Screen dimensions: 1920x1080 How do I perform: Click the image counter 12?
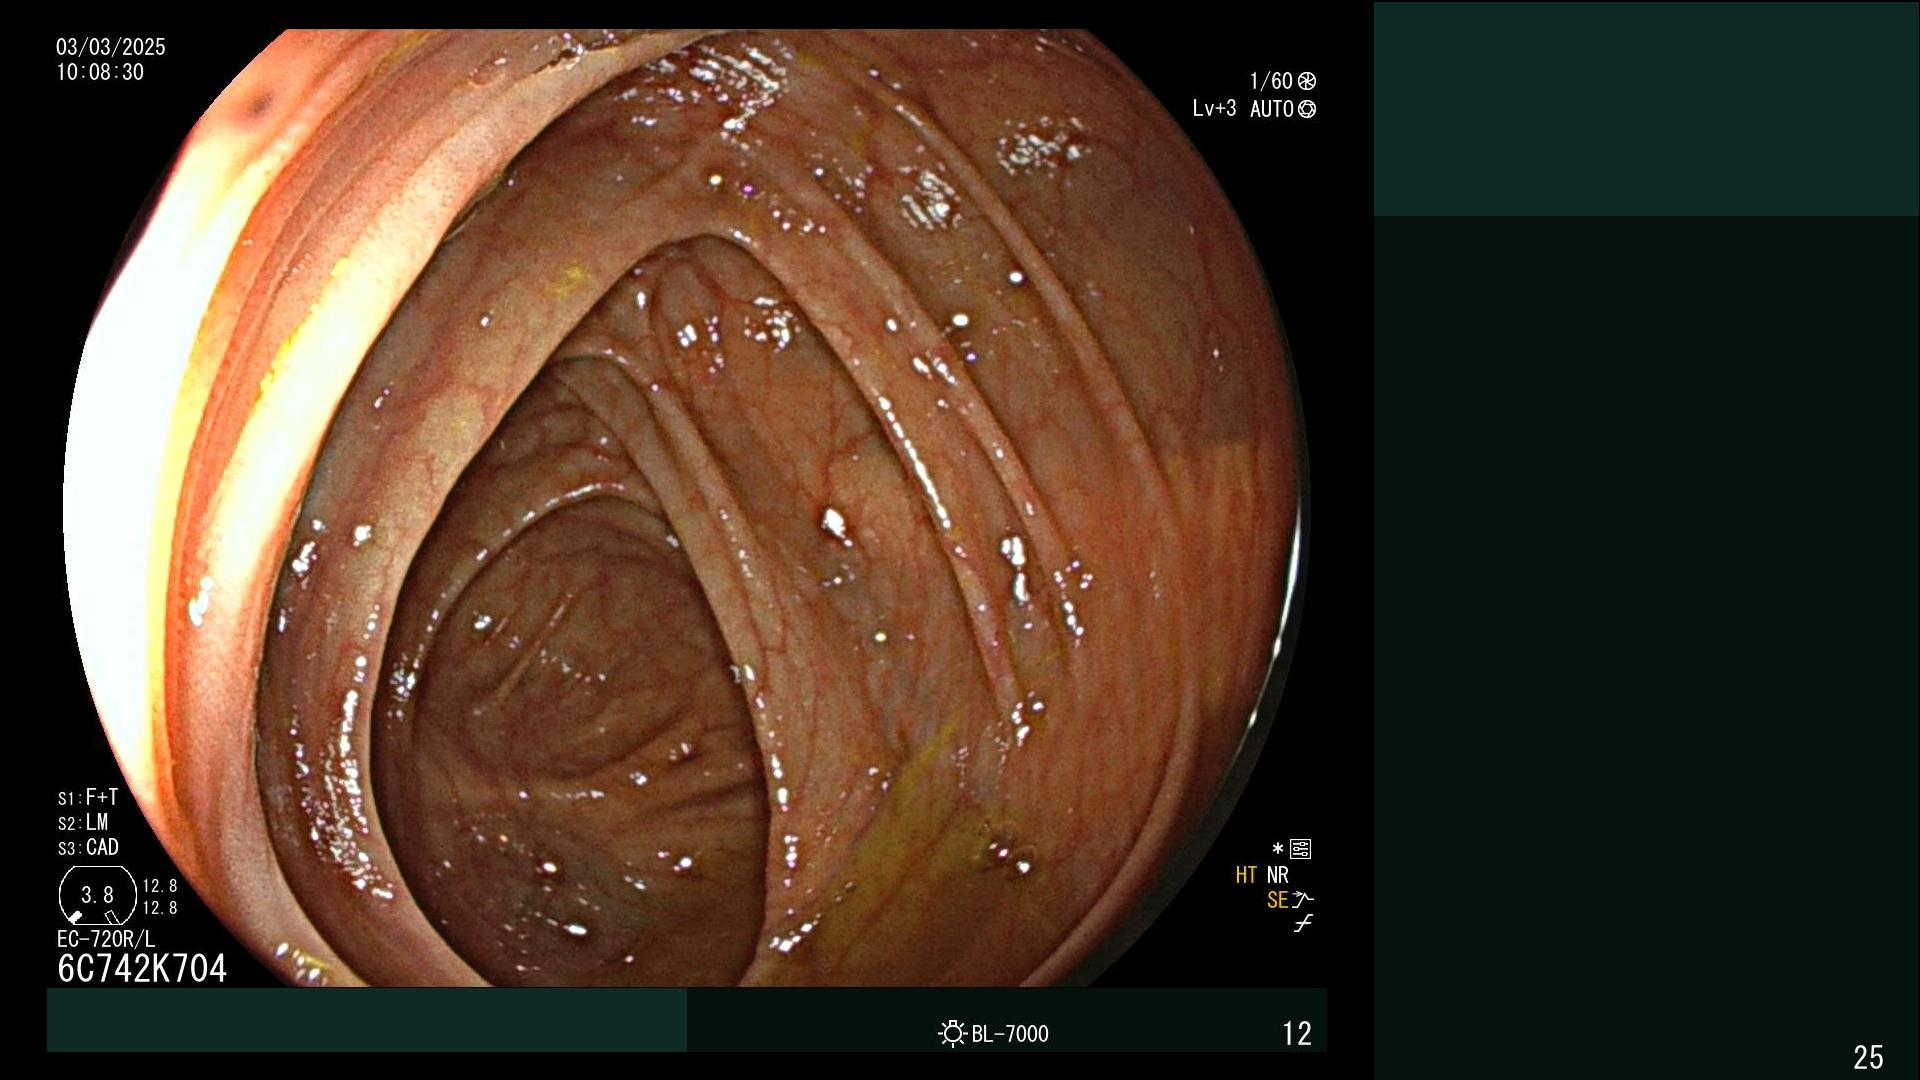1297,1033
